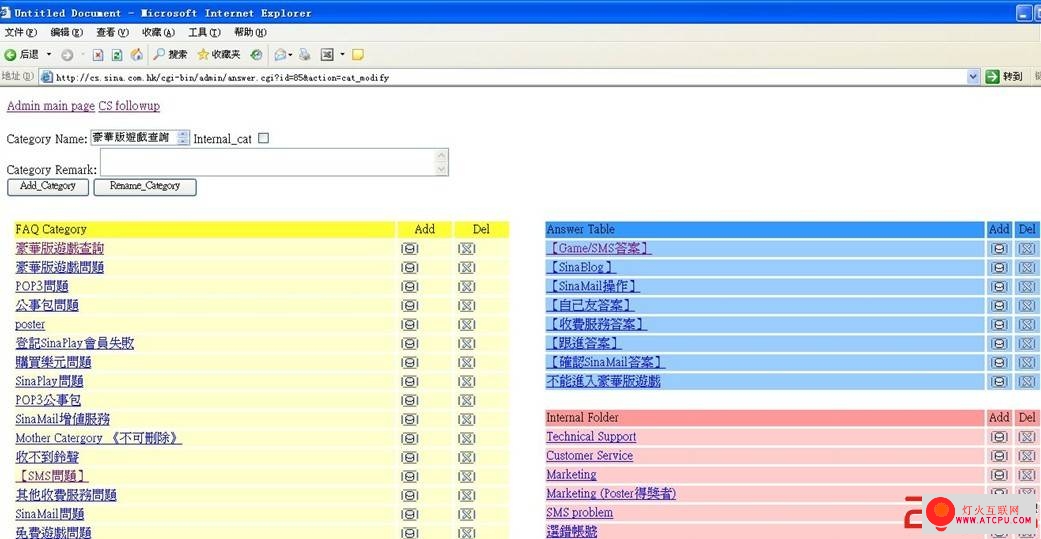Viewport: 1041px width, 539px height.
Task: Click the Del icon for Customer Service
Action: click(x=1027, y=456)
